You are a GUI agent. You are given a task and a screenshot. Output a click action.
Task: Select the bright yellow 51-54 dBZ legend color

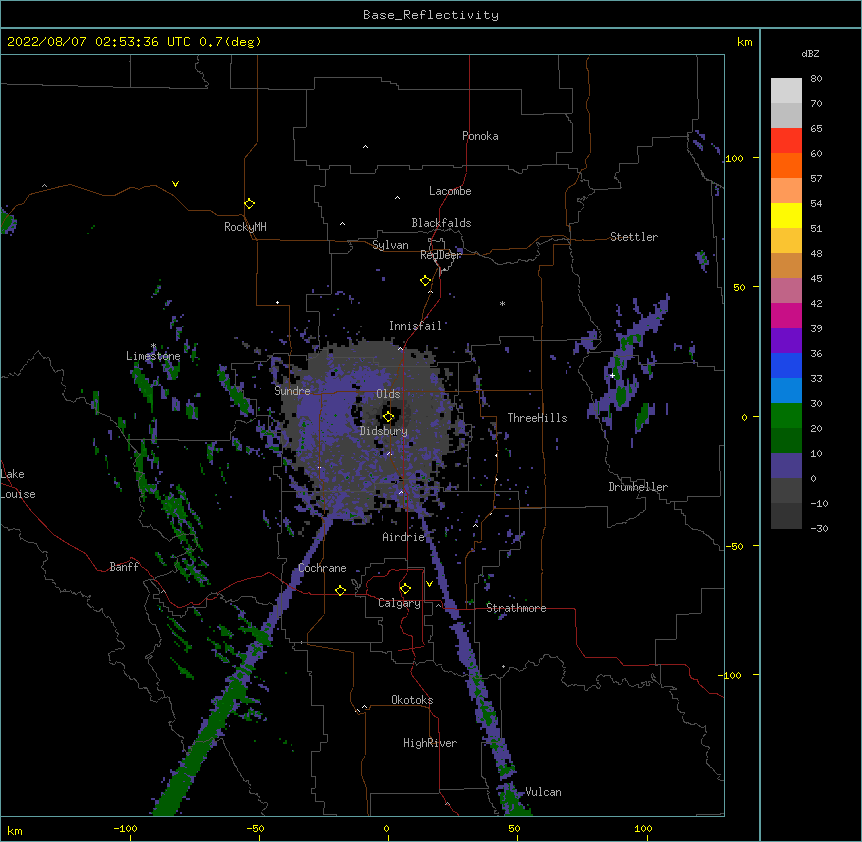786,215
